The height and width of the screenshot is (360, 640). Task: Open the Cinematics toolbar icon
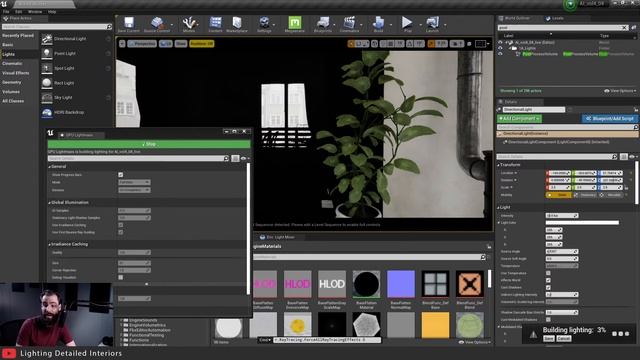click(349, 24)
